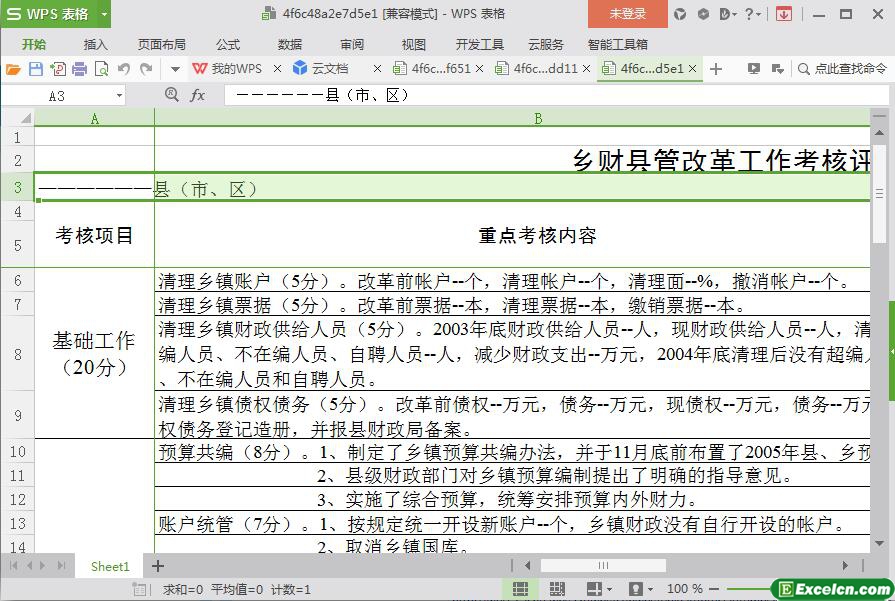
Task: Open the 插入 ribbon tab
Action: (x=95, y=45)
